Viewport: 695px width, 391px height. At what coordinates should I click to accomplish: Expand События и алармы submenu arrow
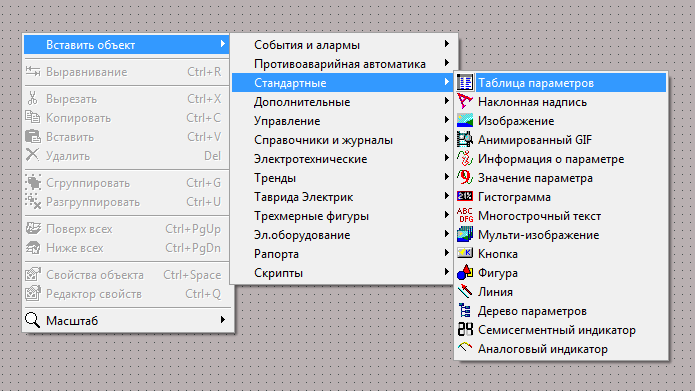(x=447, y=44)
